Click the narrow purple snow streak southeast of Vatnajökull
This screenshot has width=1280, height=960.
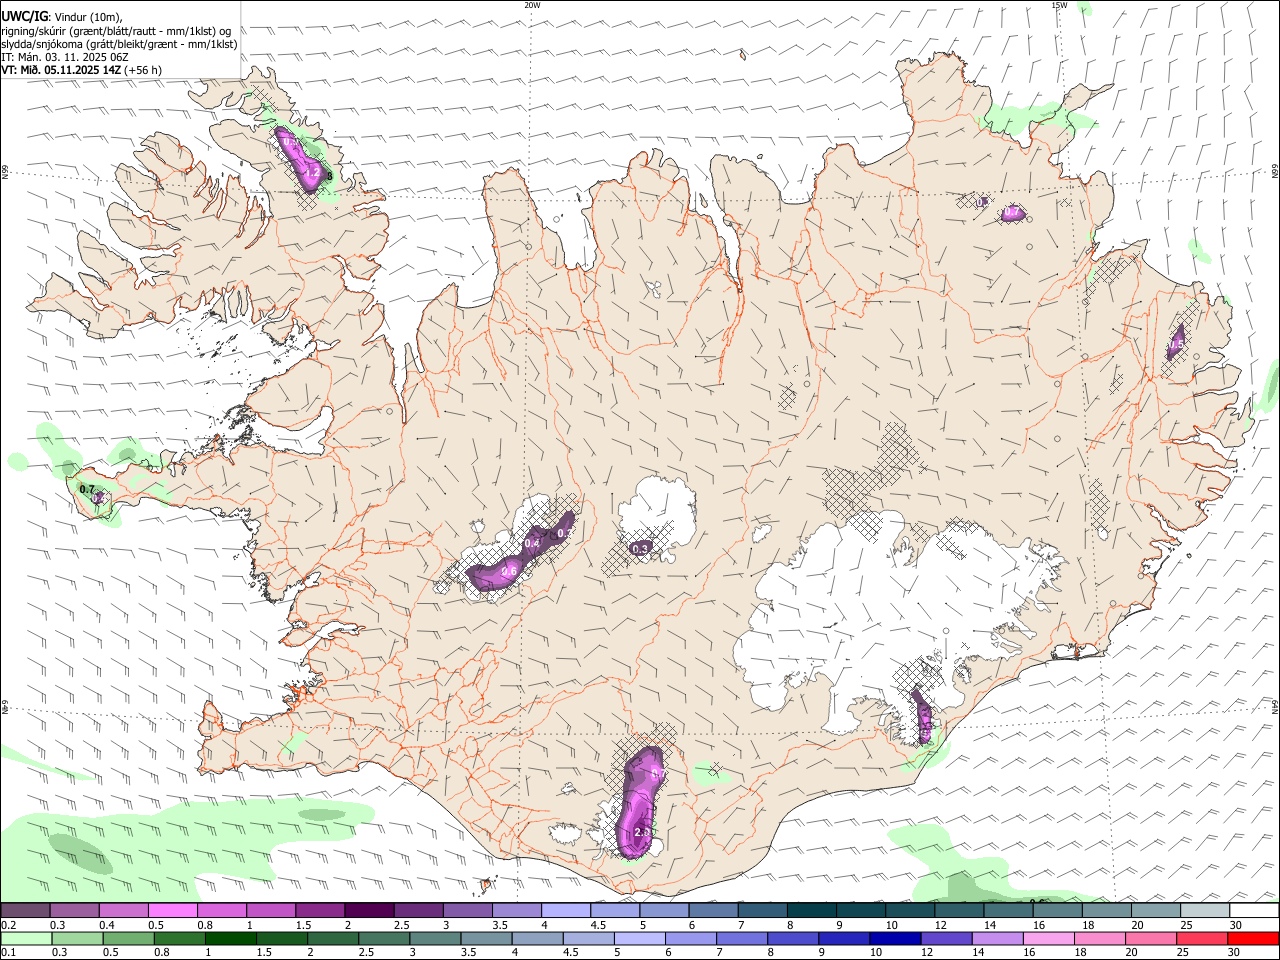pos(923,715)
